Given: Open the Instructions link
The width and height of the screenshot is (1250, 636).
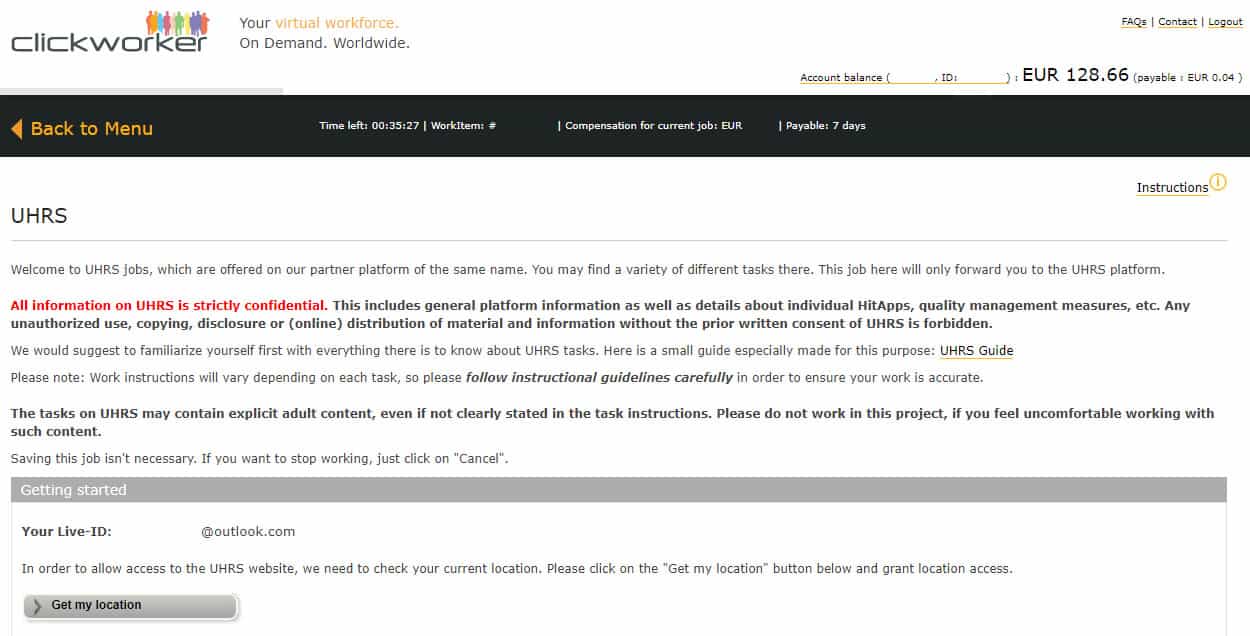Looking at the screenshot, I should tap(1172, 188).
